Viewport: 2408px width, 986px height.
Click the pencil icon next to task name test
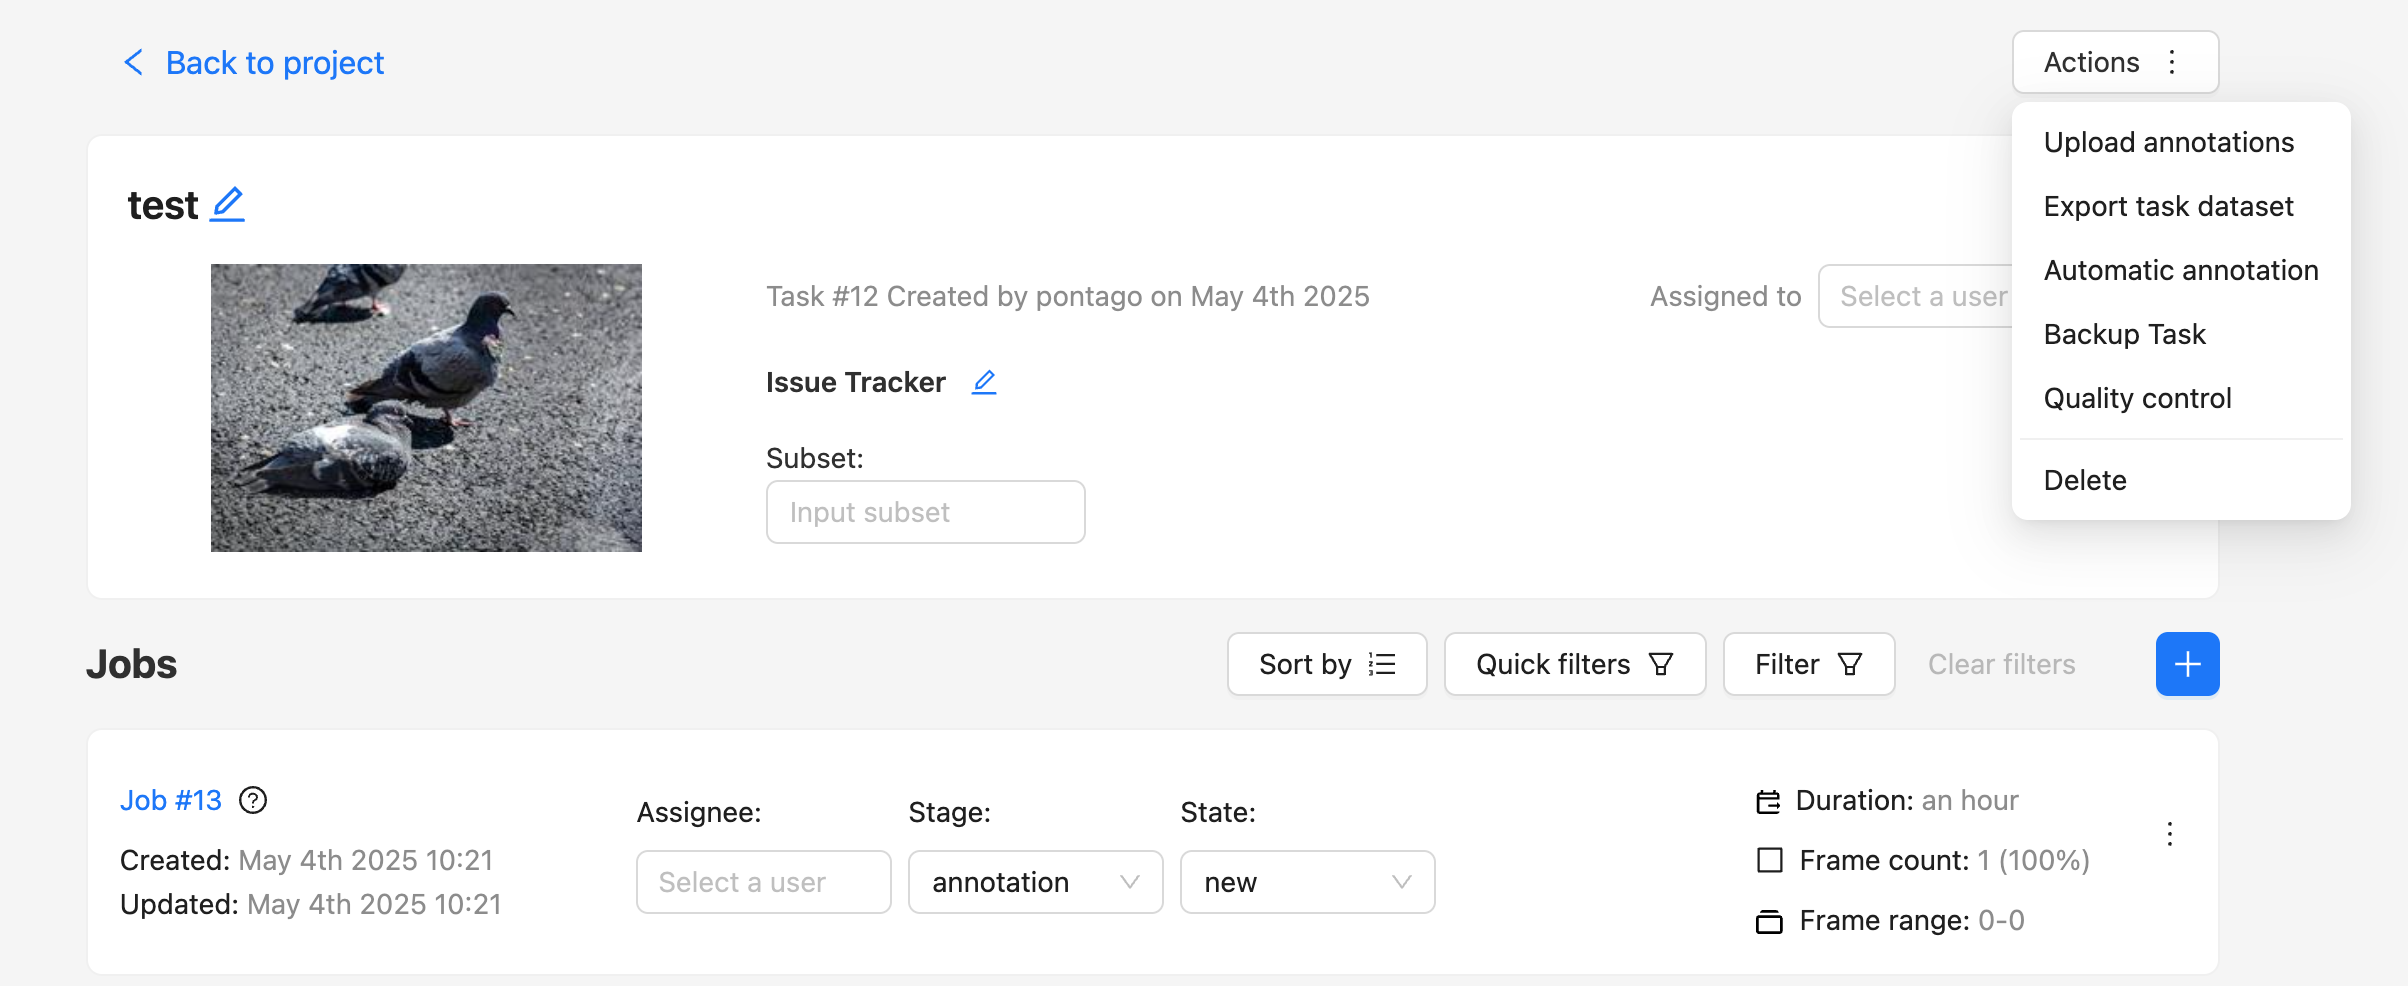(x=228, y=204)
